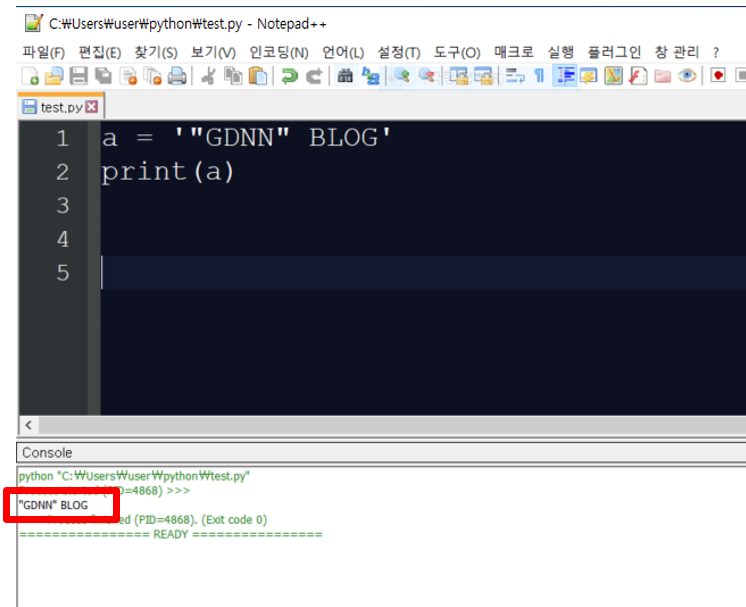Click console READY status line

(171, 534)
